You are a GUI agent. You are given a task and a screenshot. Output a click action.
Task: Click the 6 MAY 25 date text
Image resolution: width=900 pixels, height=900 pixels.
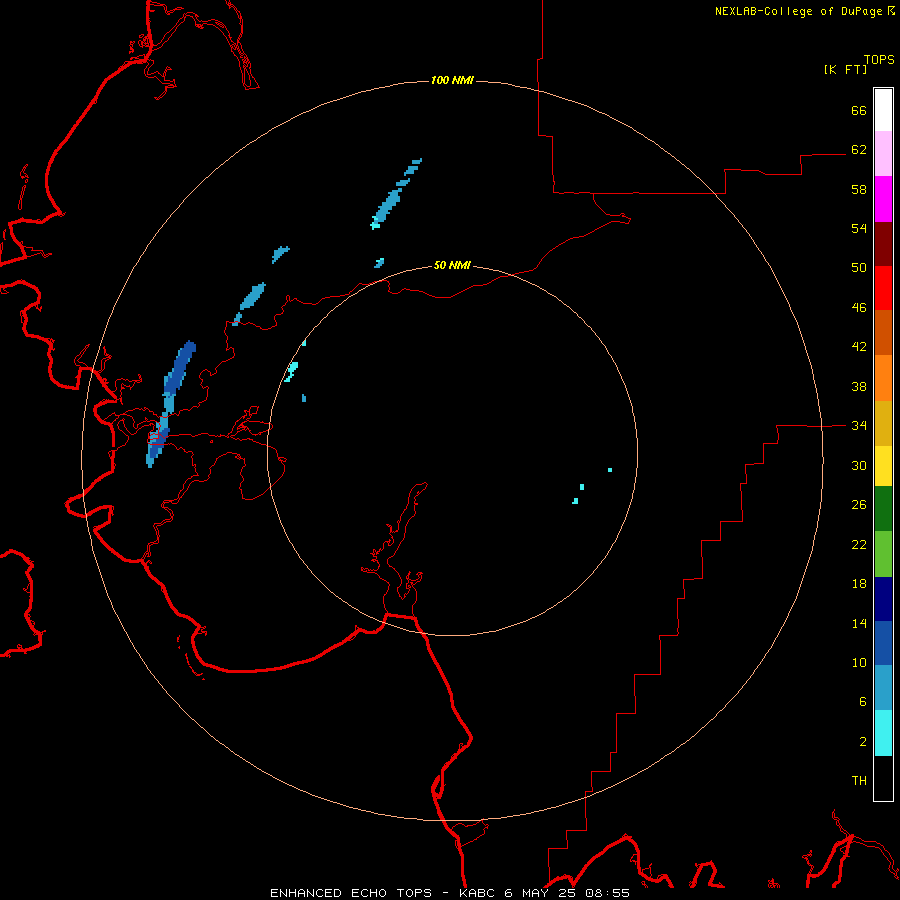click(x=542, y=893)
